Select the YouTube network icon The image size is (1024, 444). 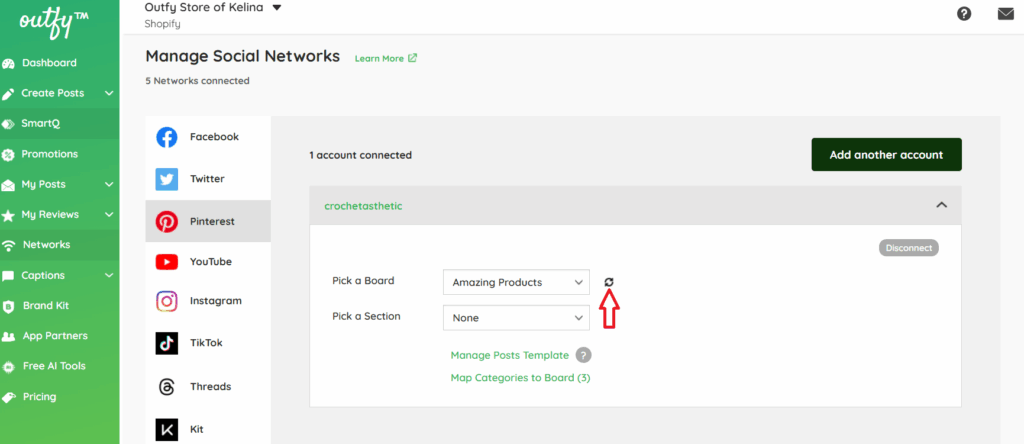[167, 262]
